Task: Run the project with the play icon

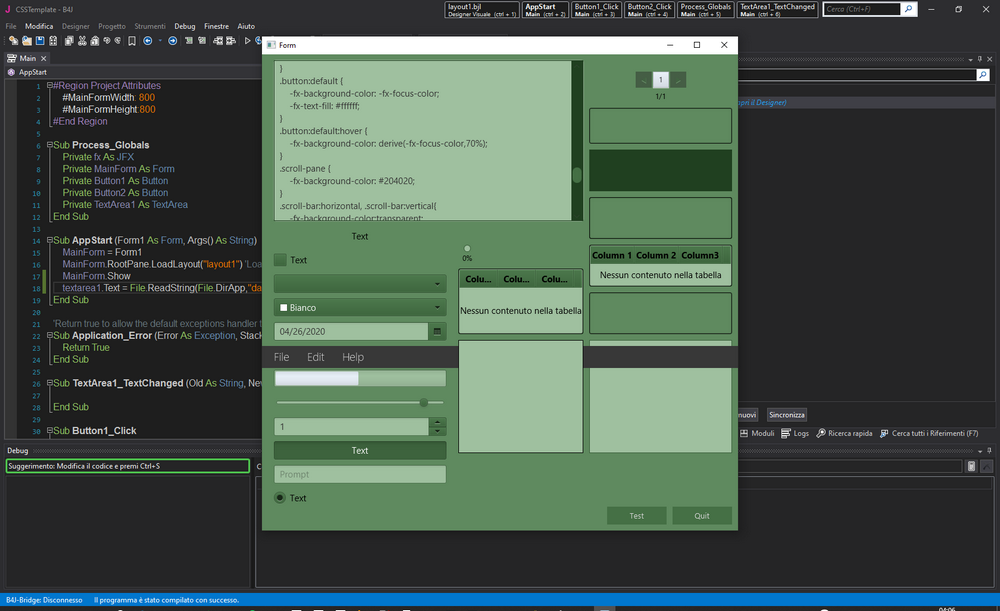Action: tap(246, 41)
